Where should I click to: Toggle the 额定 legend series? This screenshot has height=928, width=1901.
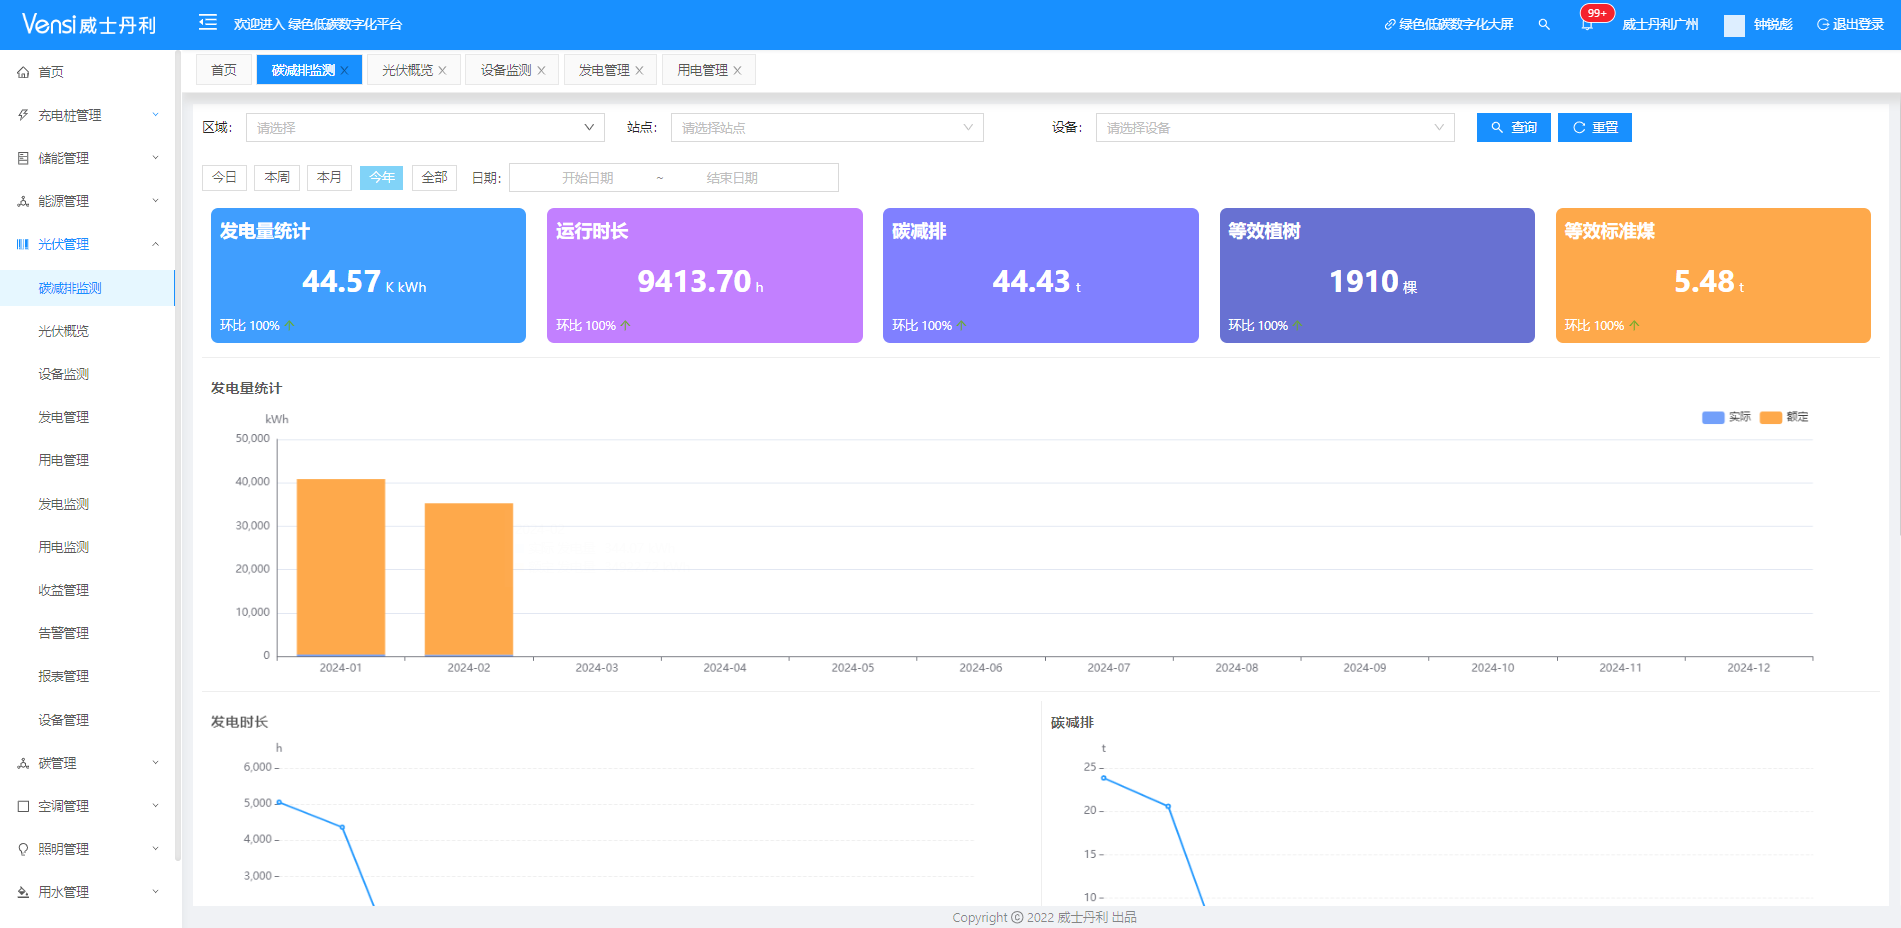tap(1784, 417)
